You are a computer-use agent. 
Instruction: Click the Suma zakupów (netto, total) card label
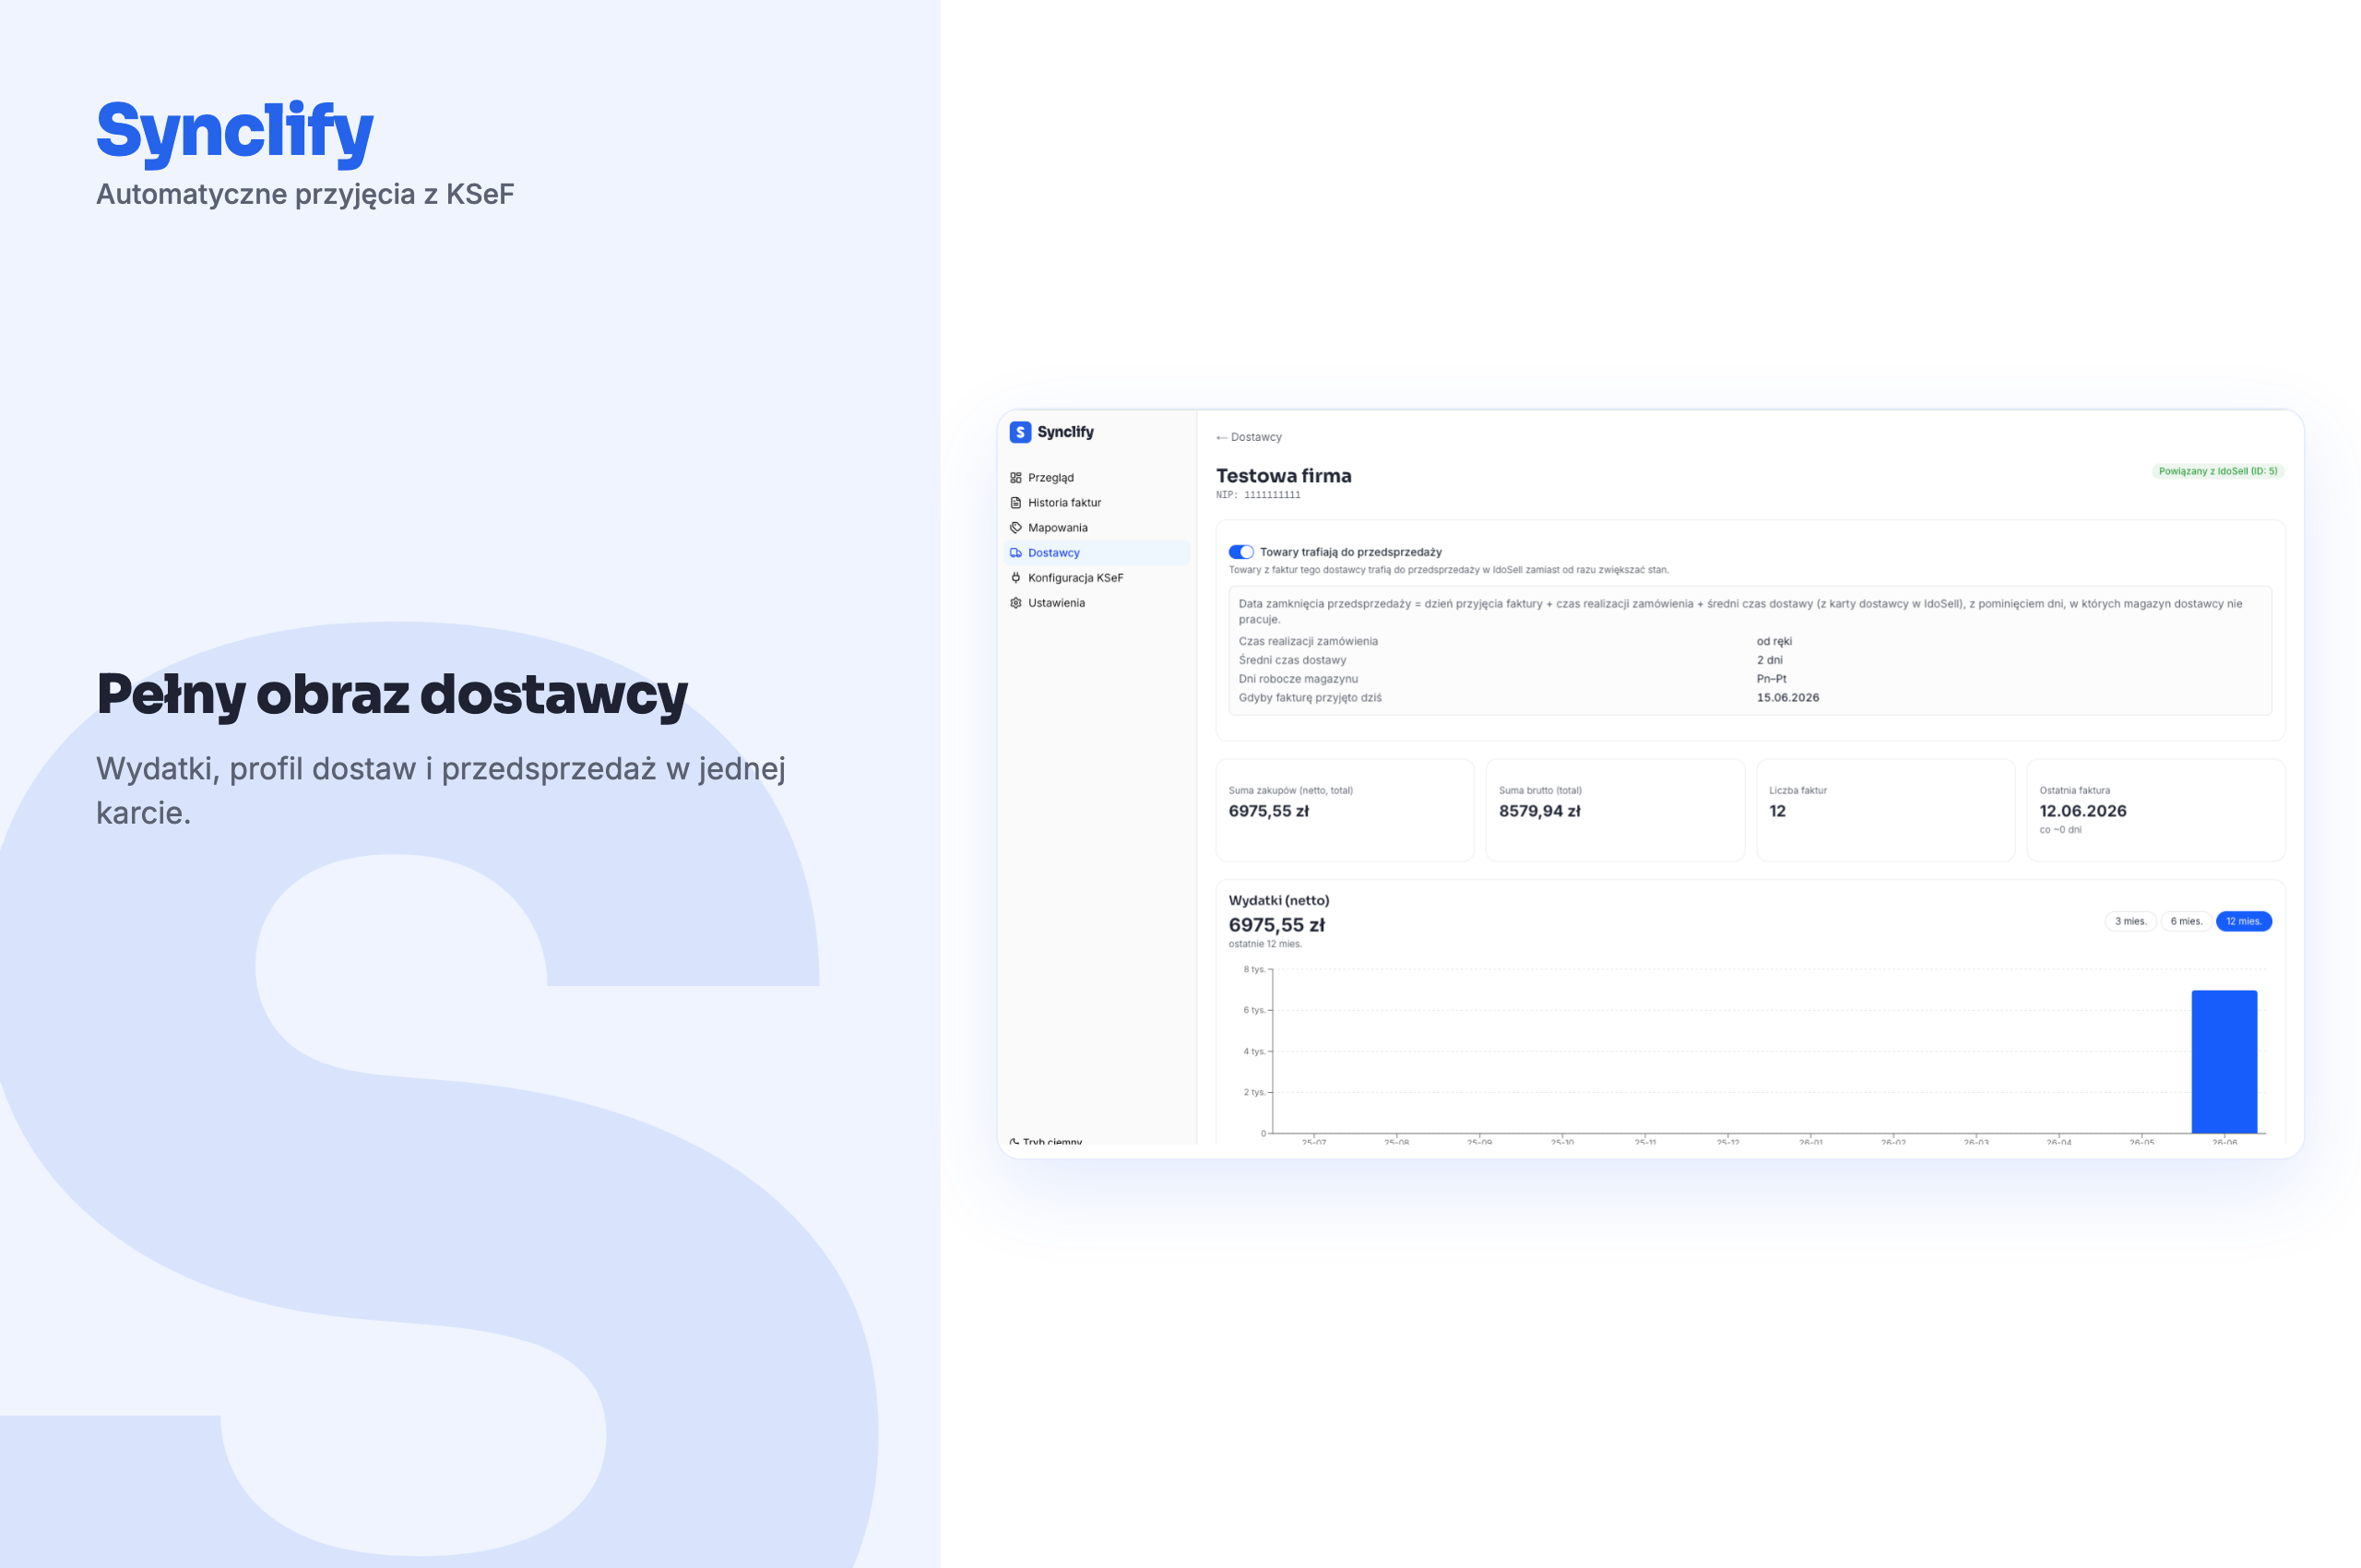click(x=1291, y=790)
